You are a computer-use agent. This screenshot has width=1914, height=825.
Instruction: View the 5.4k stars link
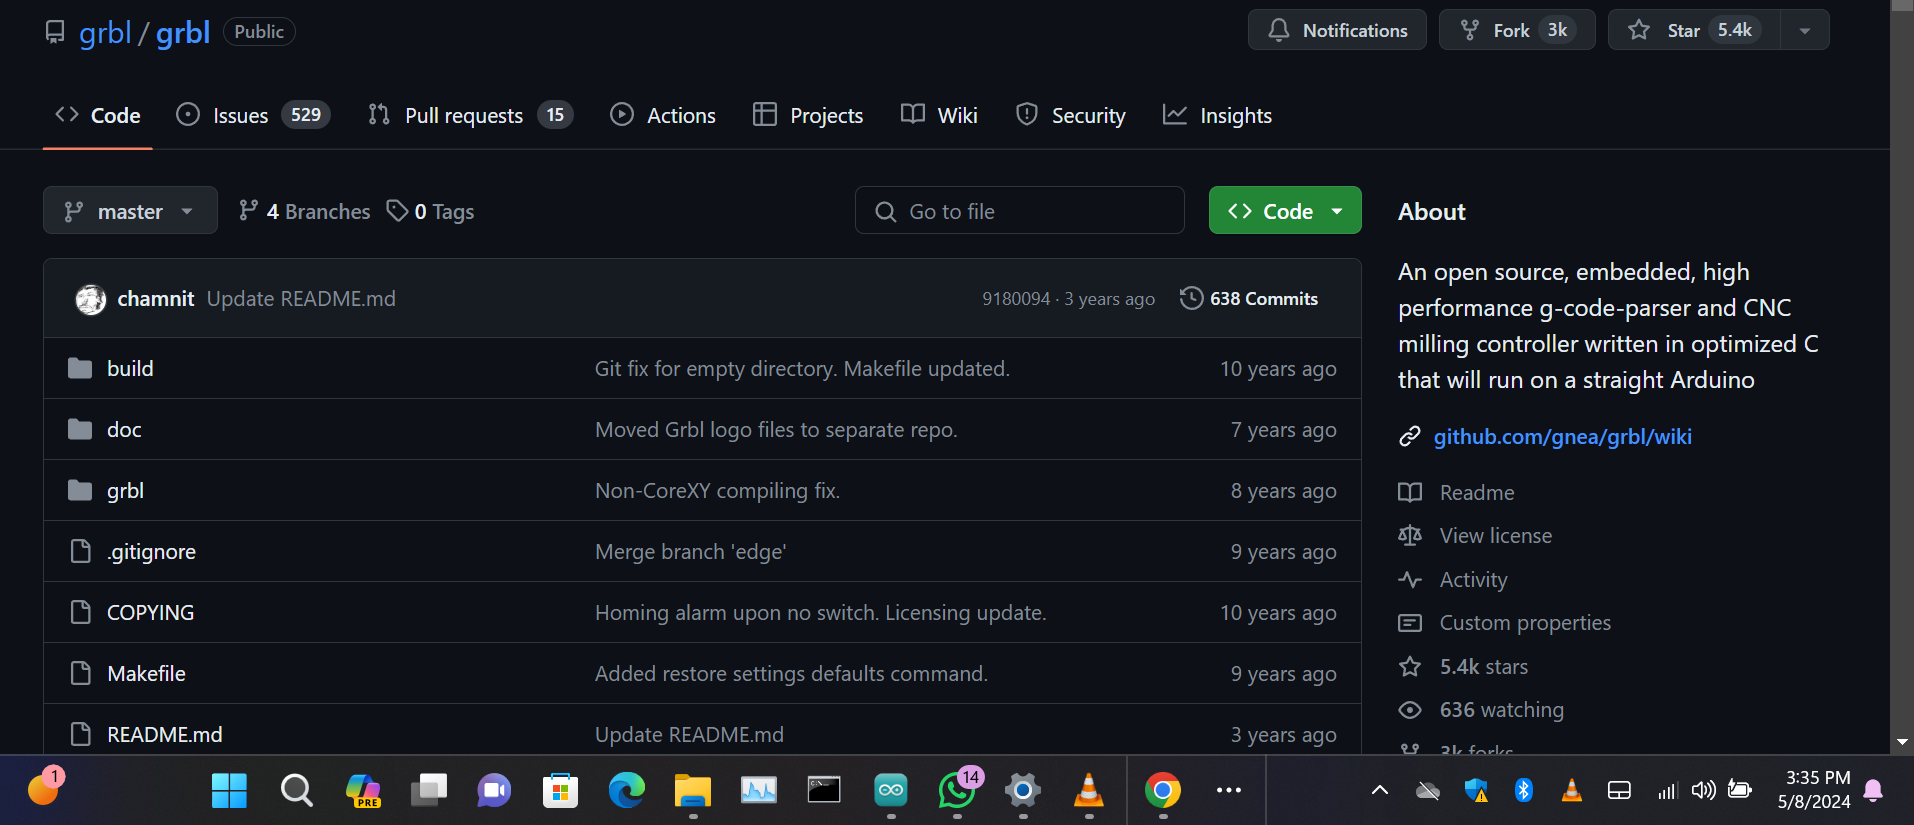1483,666
